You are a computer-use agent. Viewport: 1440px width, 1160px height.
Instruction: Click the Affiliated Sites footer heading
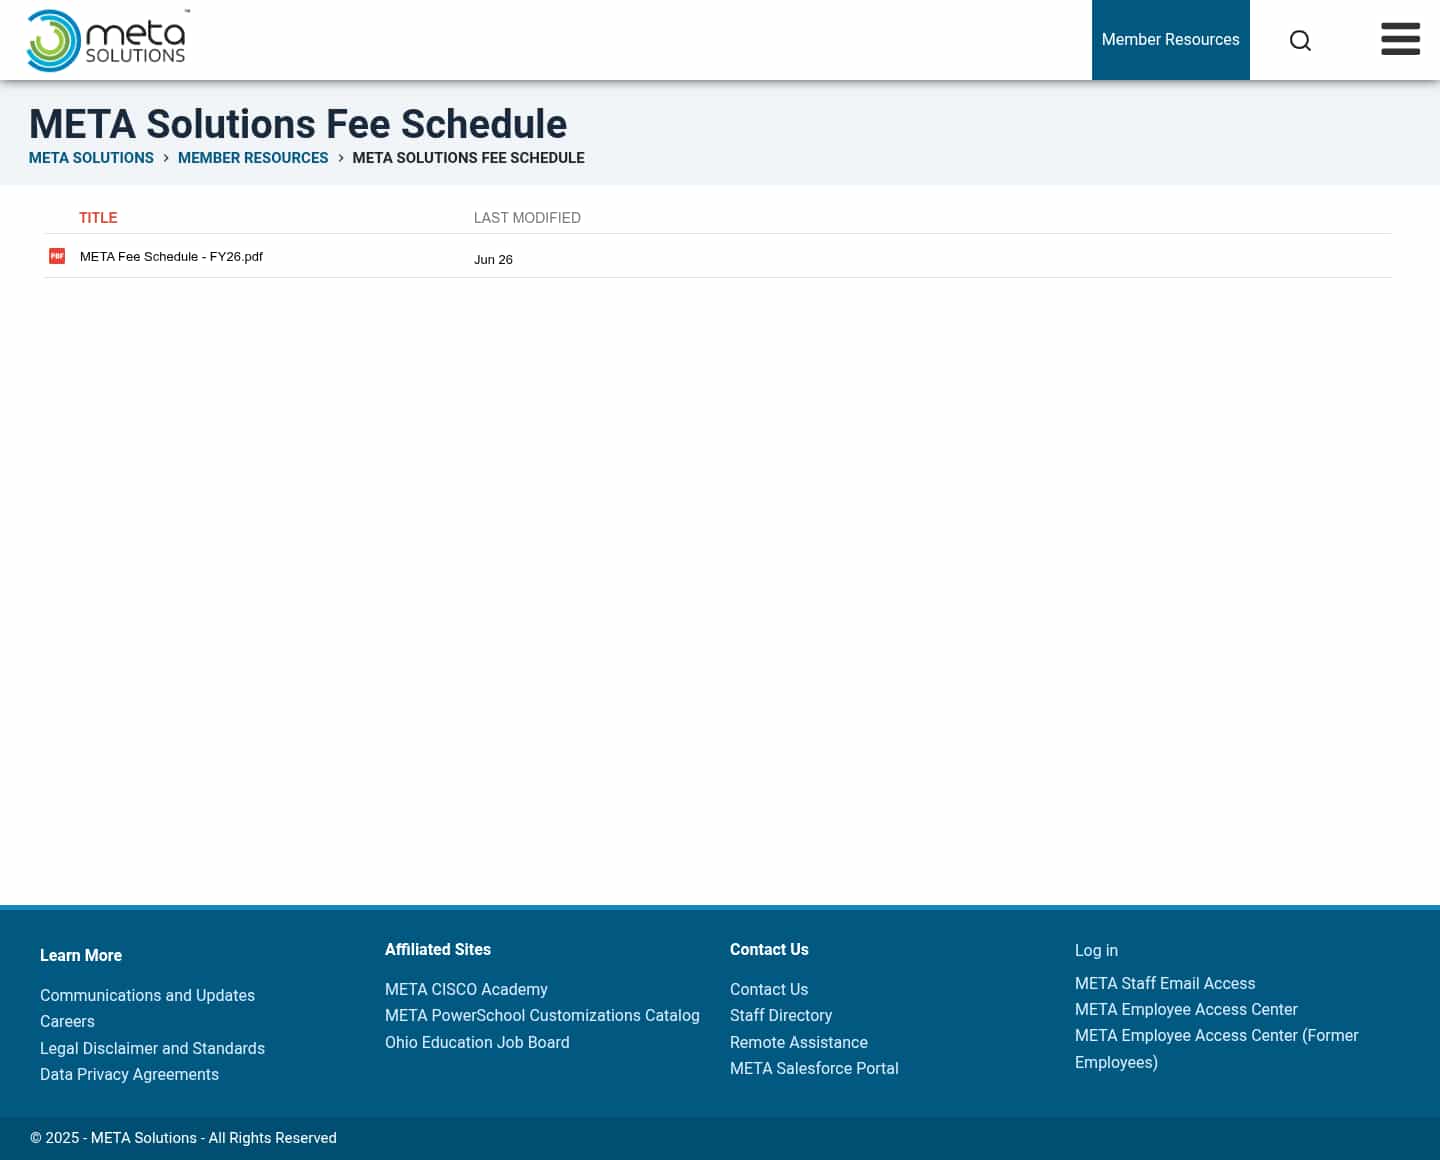pos(438,950)
